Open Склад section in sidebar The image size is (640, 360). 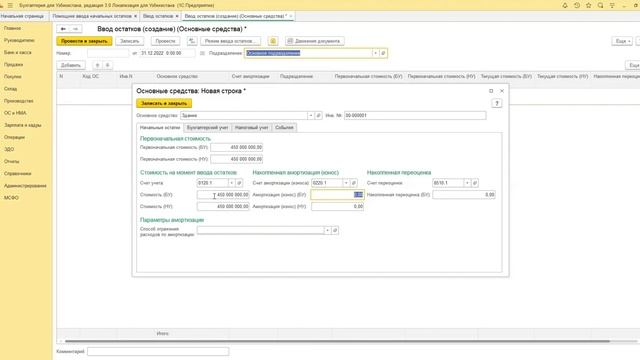tap(11, 89)
